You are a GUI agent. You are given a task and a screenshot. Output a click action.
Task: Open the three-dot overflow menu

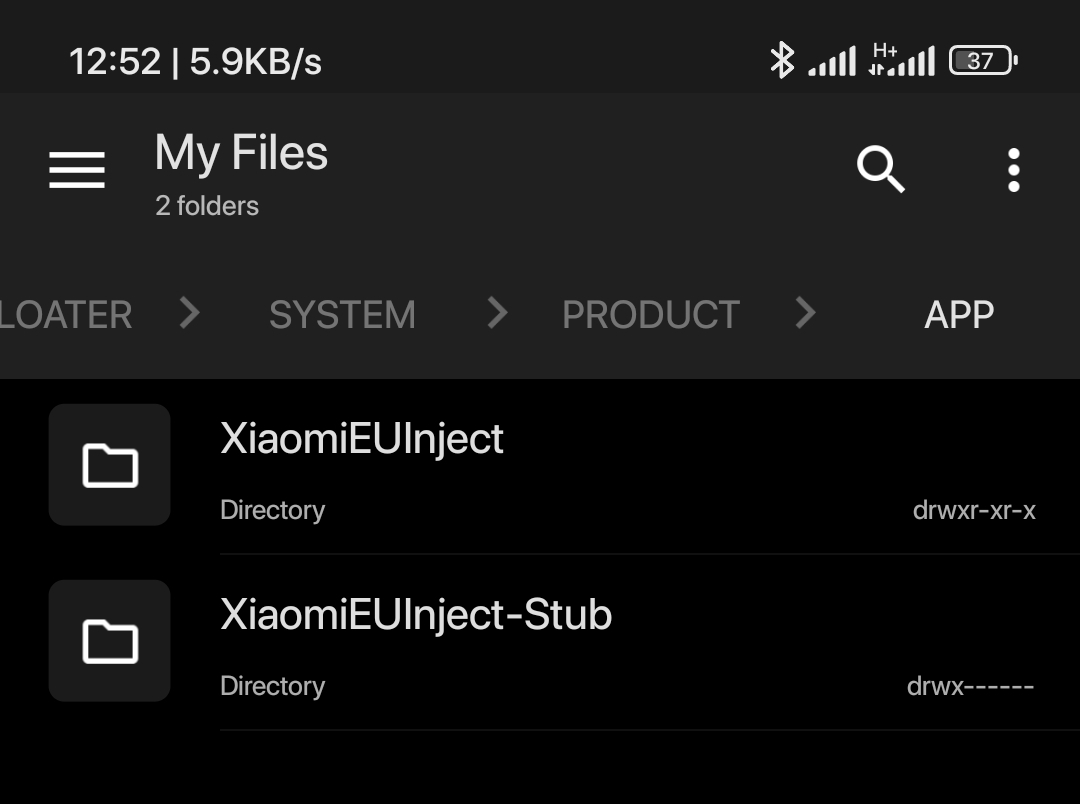click(x=1013, y=170)
